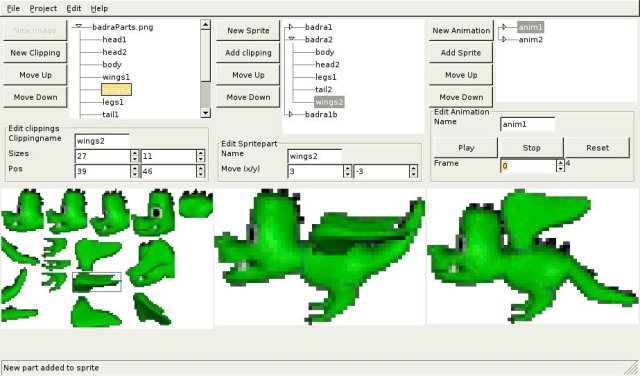The height and width of the screenshot is (376, 640).
Task: Open the Edit menu
Action: [x=73, y=8]
